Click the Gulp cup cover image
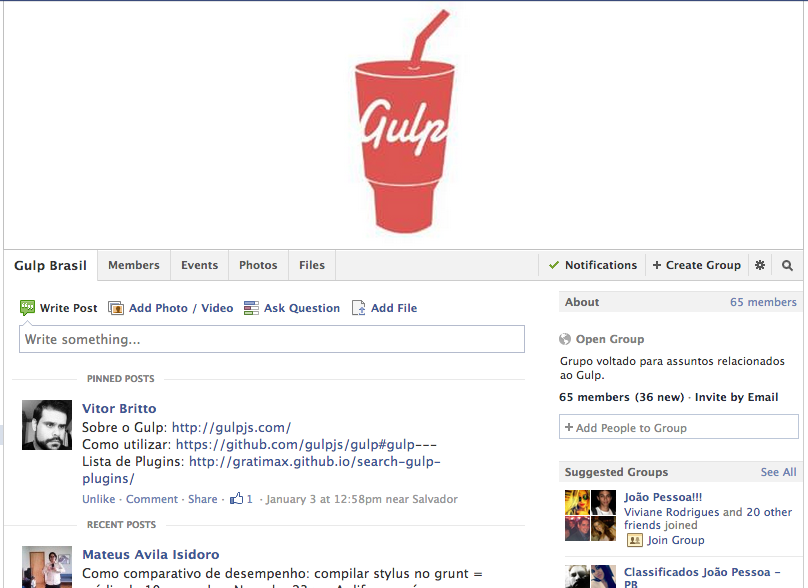This screenshot has width=808, height=588. click(x=403, y=121)
